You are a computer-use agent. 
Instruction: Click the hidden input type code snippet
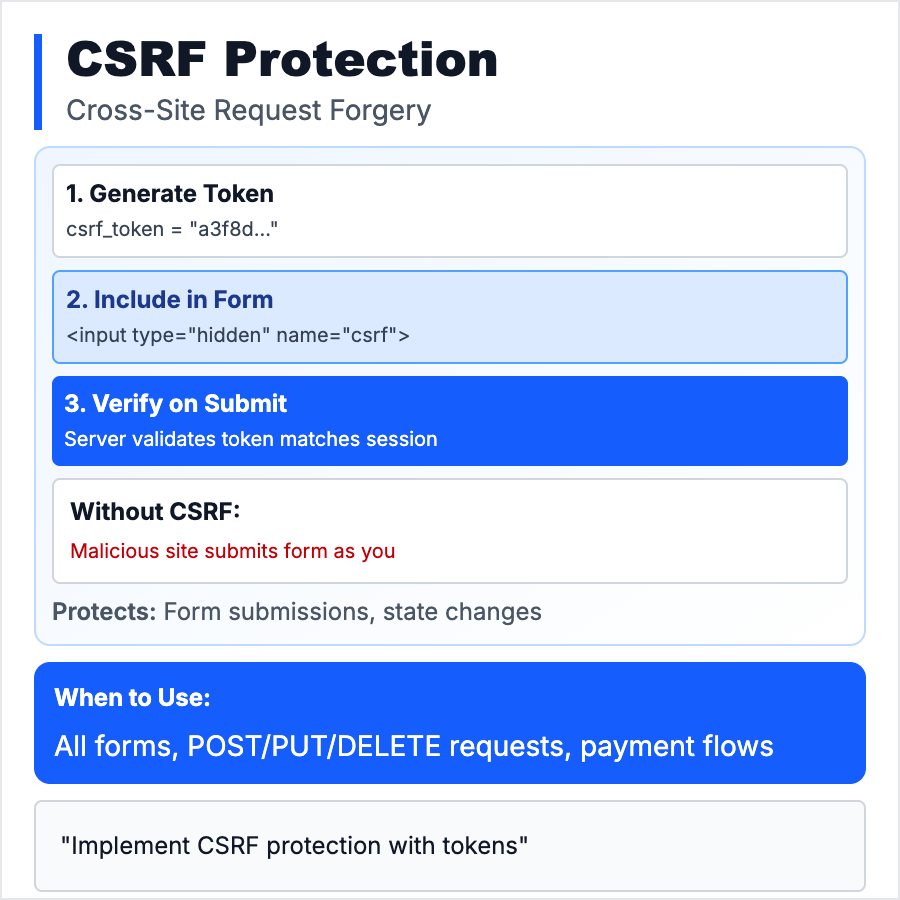[x=238, y=335]
